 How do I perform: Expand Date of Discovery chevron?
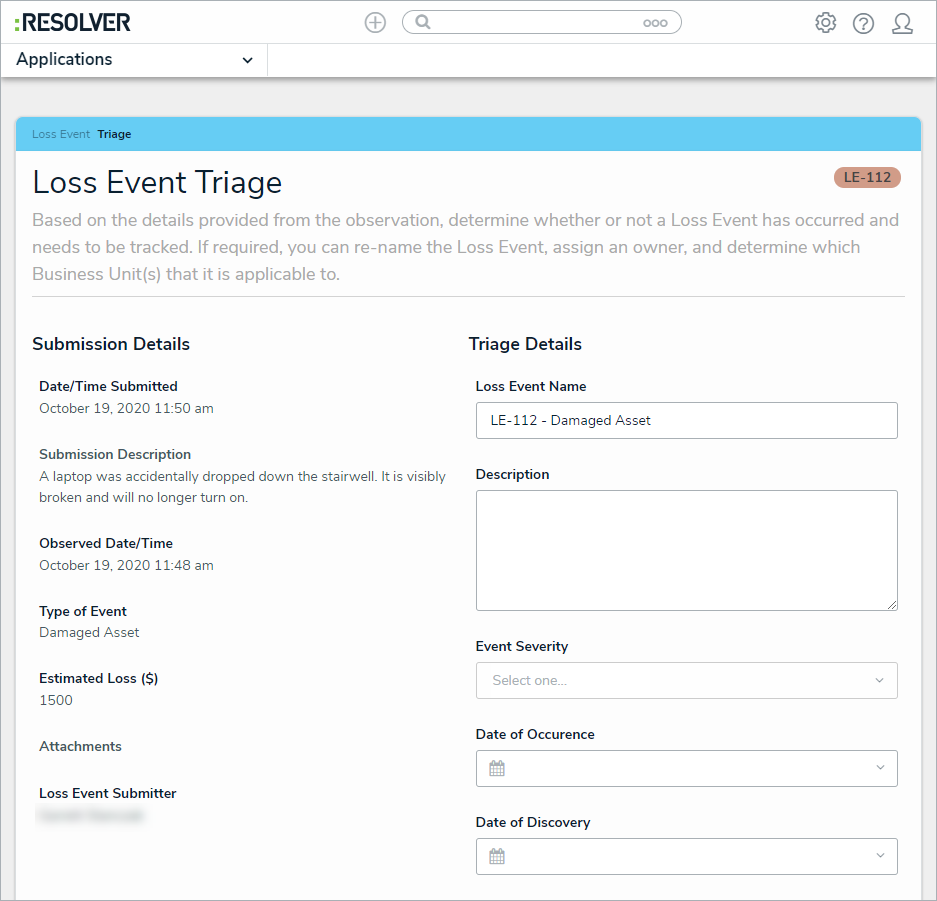point(880,856)
